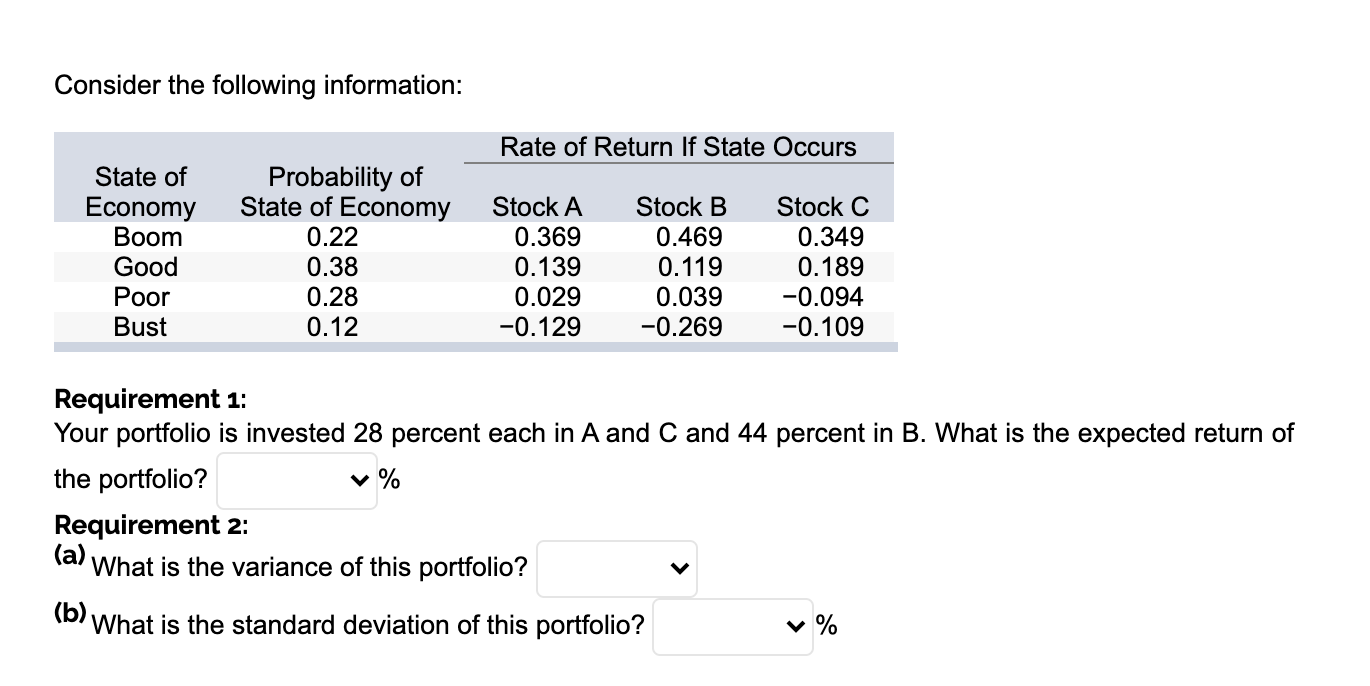1370x686 pixels.
Task: Click the Stock B column header
Action: coord(680,207)
